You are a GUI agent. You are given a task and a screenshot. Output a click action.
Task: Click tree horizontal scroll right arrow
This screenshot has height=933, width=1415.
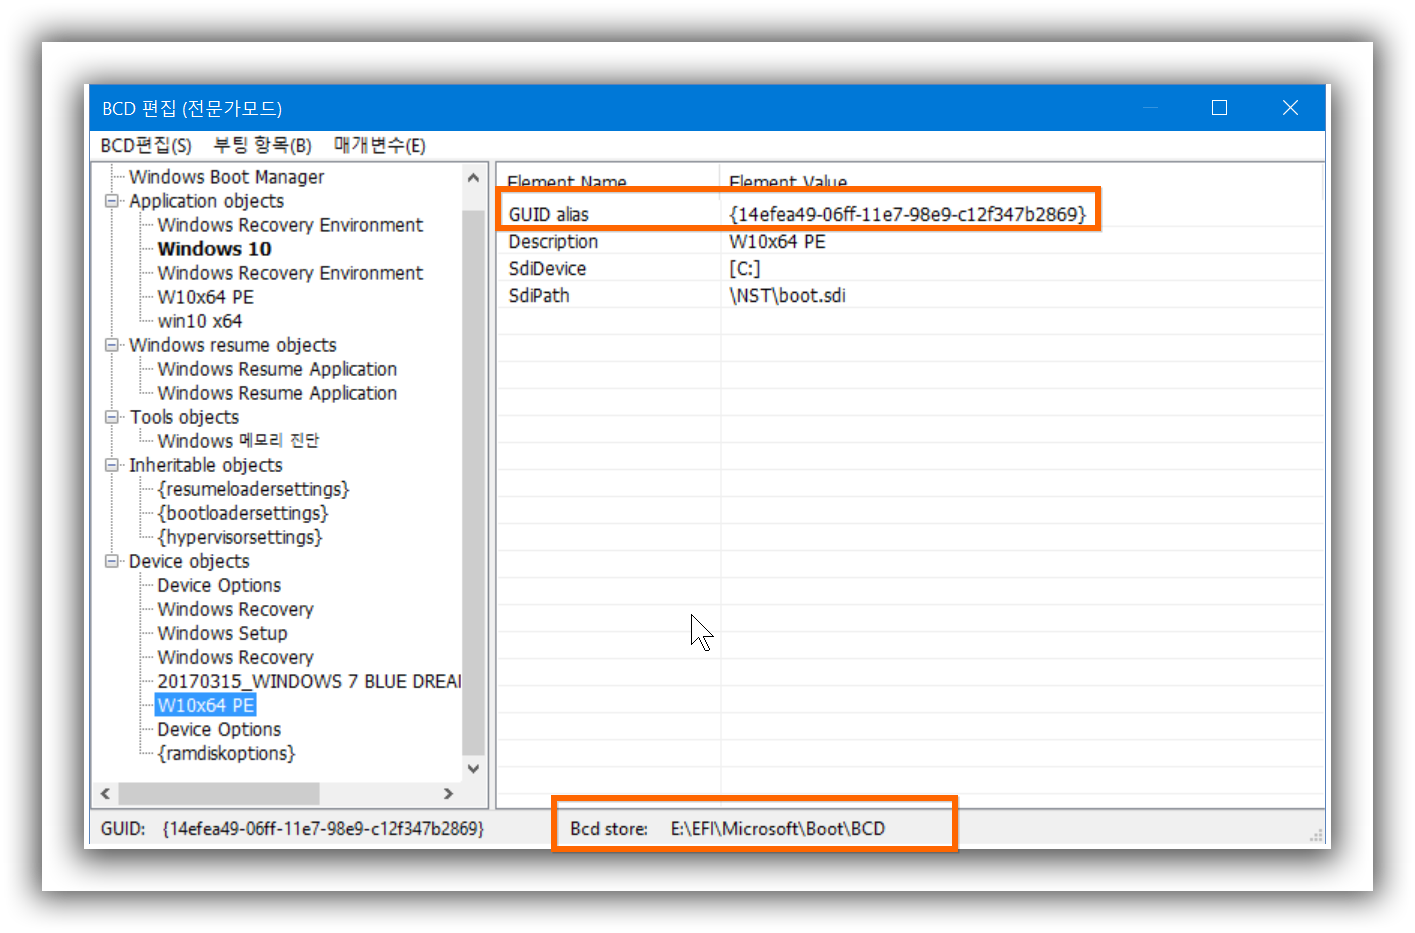tap(448, 793)
